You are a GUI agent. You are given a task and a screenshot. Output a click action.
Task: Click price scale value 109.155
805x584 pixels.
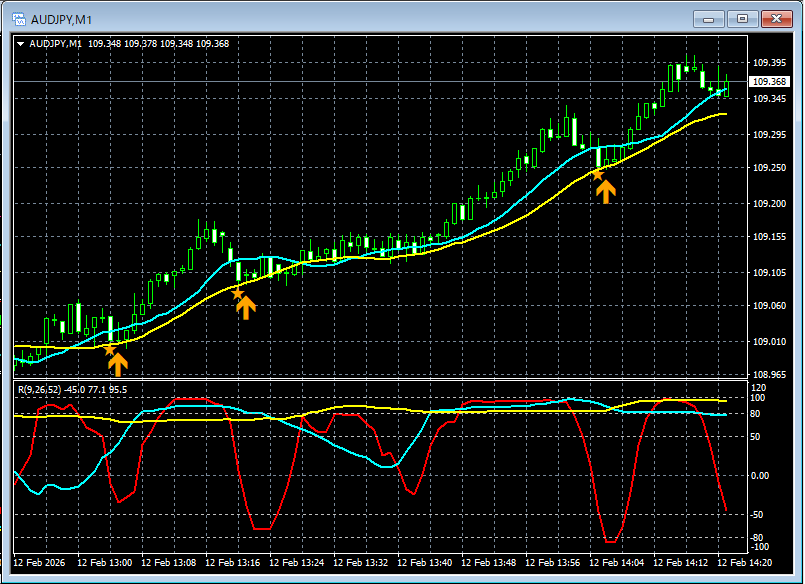769,237
